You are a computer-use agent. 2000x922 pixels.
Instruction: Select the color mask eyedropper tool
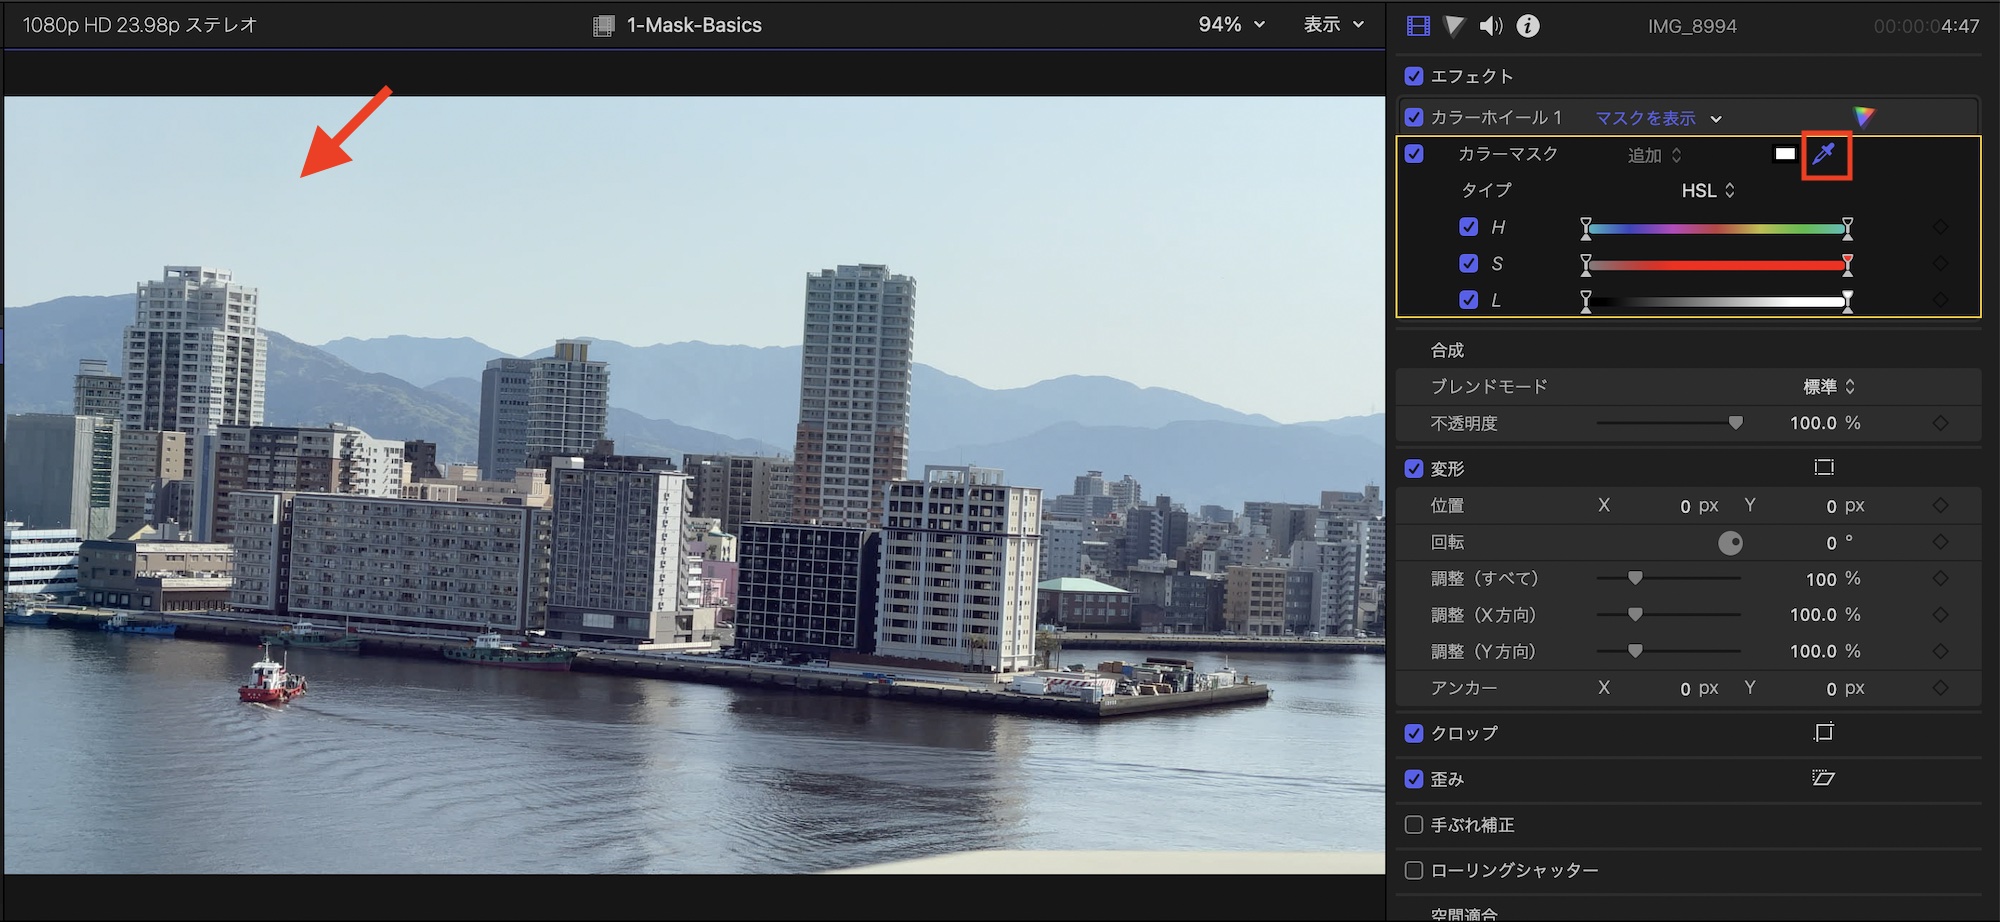(1825, 154)
